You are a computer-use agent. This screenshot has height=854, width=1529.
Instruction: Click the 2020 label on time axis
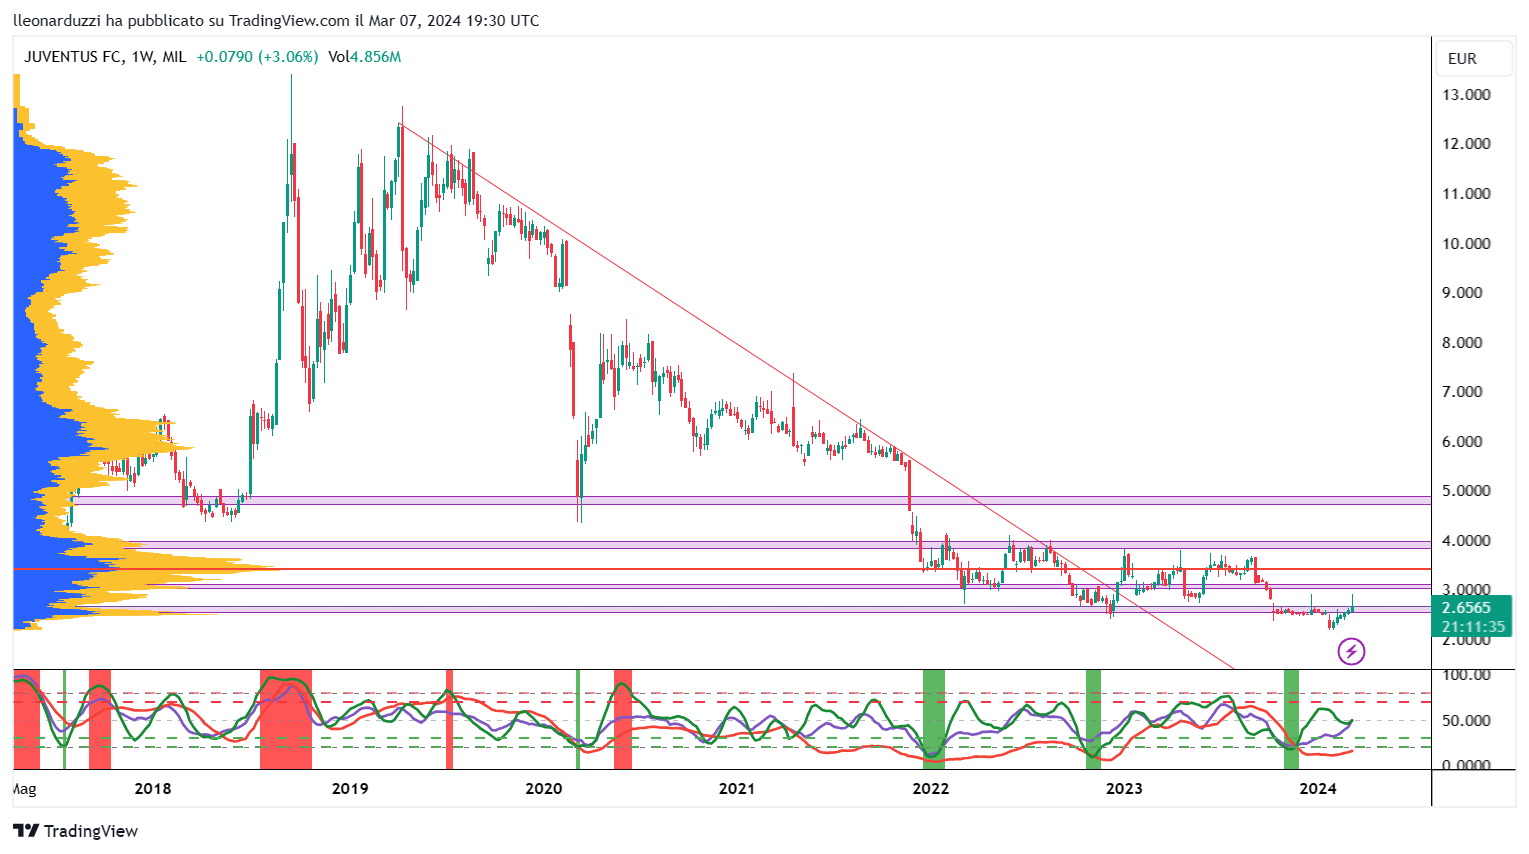(x=544, y=788)
